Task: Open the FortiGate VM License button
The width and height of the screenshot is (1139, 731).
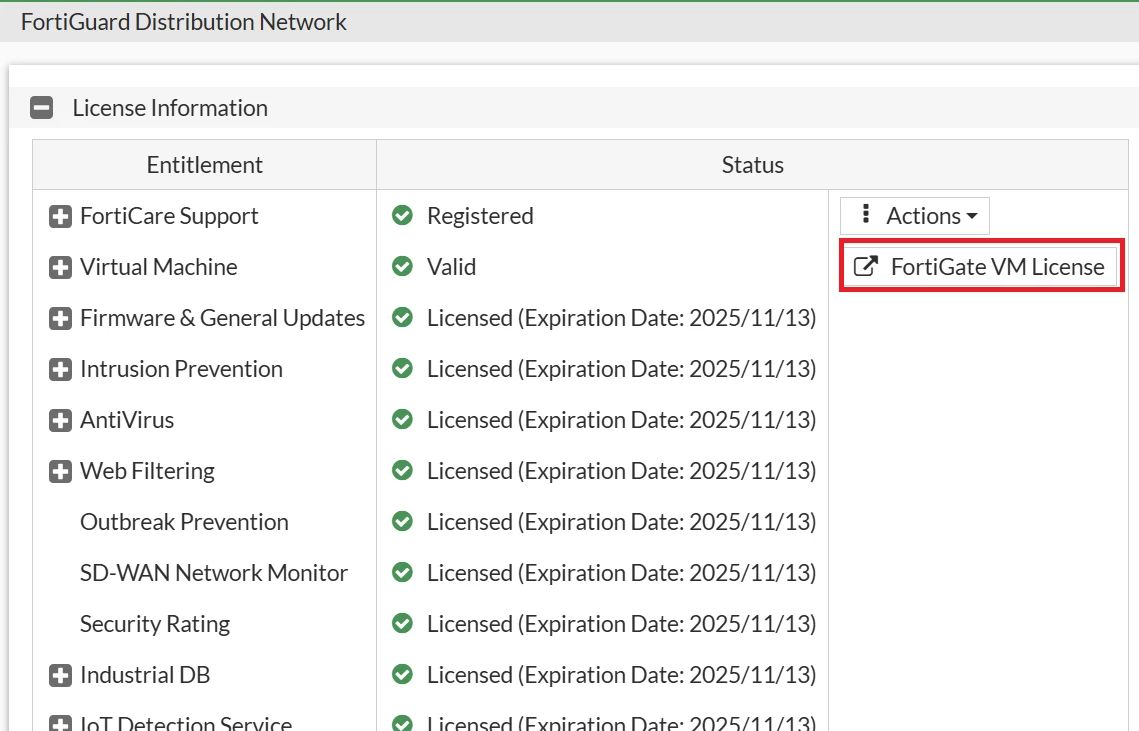Action: pyautogui.click(x=981, y=267)
